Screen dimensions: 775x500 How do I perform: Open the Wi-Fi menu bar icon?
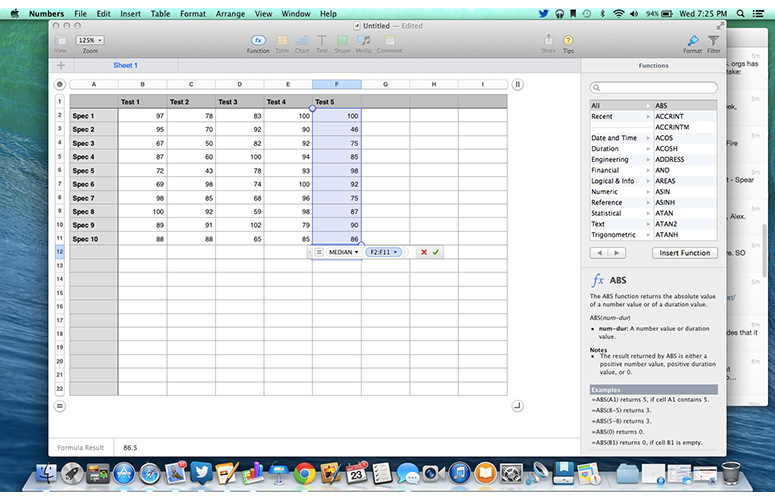tap(618, 13)
